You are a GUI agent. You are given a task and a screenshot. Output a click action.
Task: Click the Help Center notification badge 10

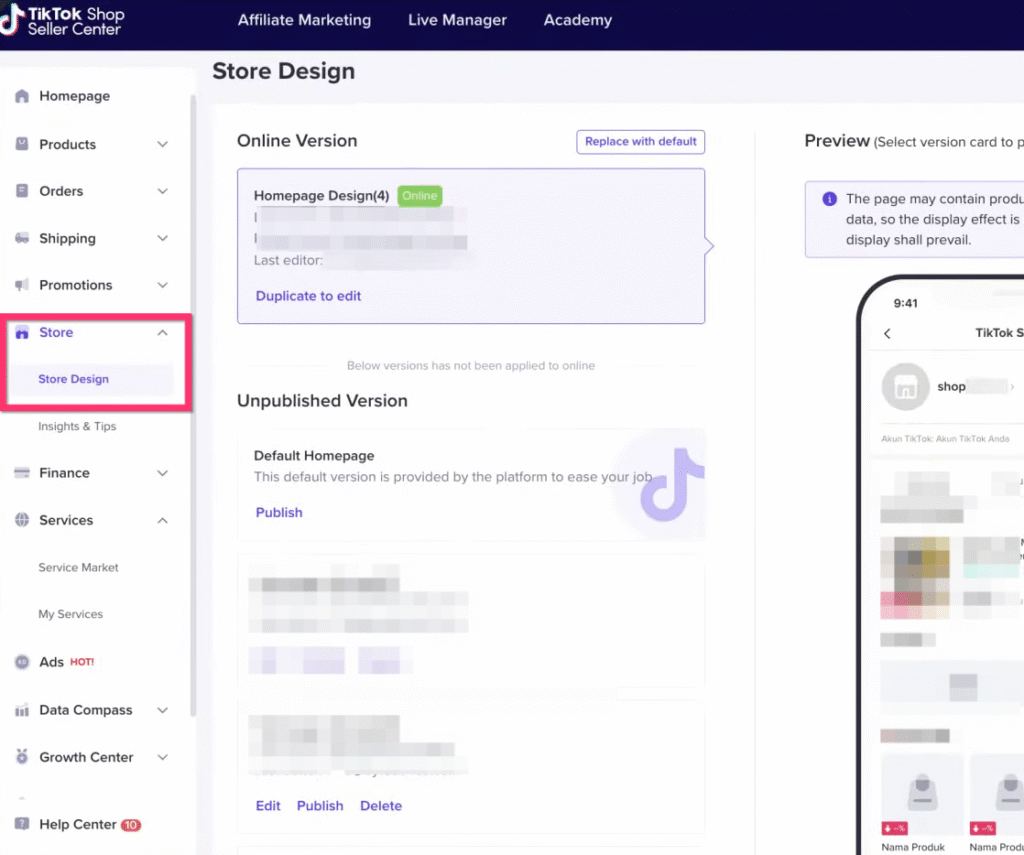[x=131, y=824]
